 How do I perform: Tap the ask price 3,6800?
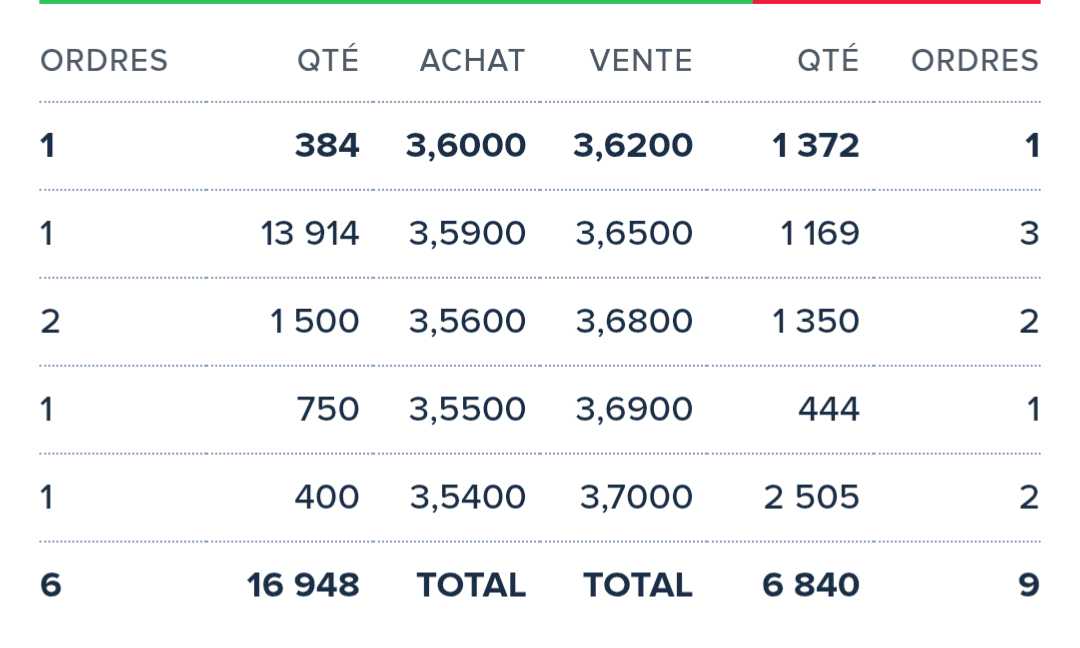(634, 322)
